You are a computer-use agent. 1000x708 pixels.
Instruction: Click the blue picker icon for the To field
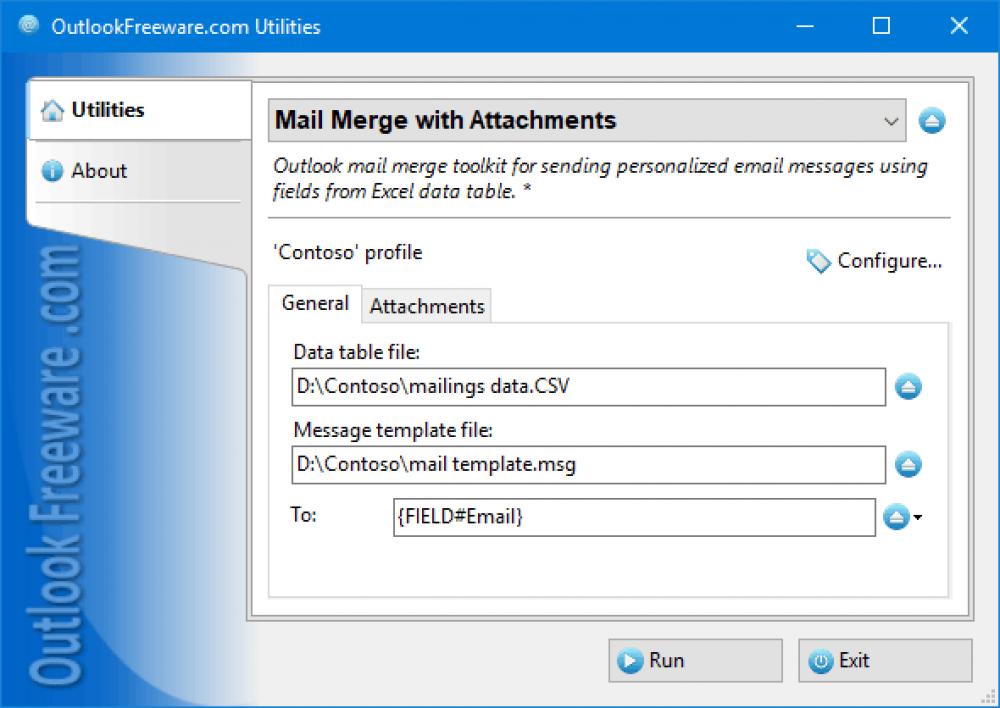click(897, 518)
